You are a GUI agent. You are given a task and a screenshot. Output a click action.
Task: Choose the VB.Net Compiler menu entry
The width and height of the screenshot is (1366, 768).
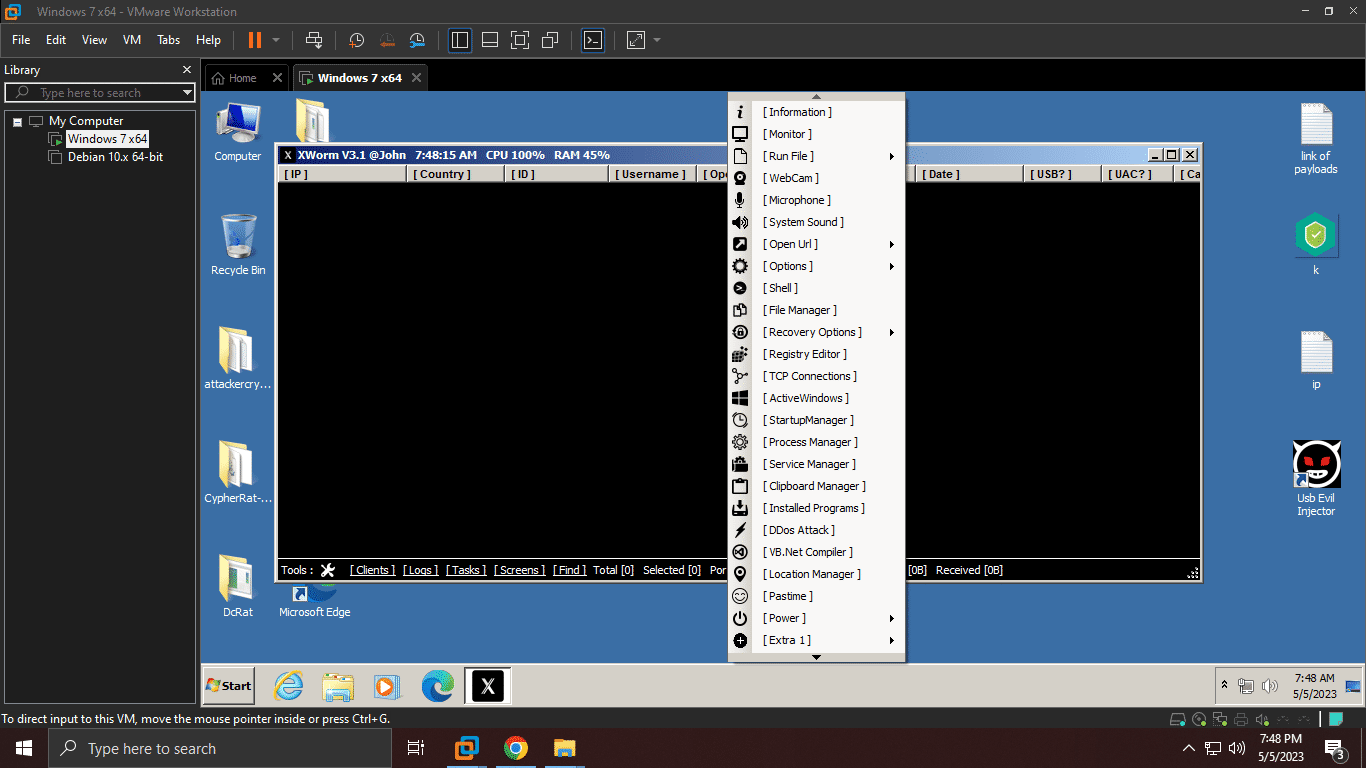click(807, 552)
